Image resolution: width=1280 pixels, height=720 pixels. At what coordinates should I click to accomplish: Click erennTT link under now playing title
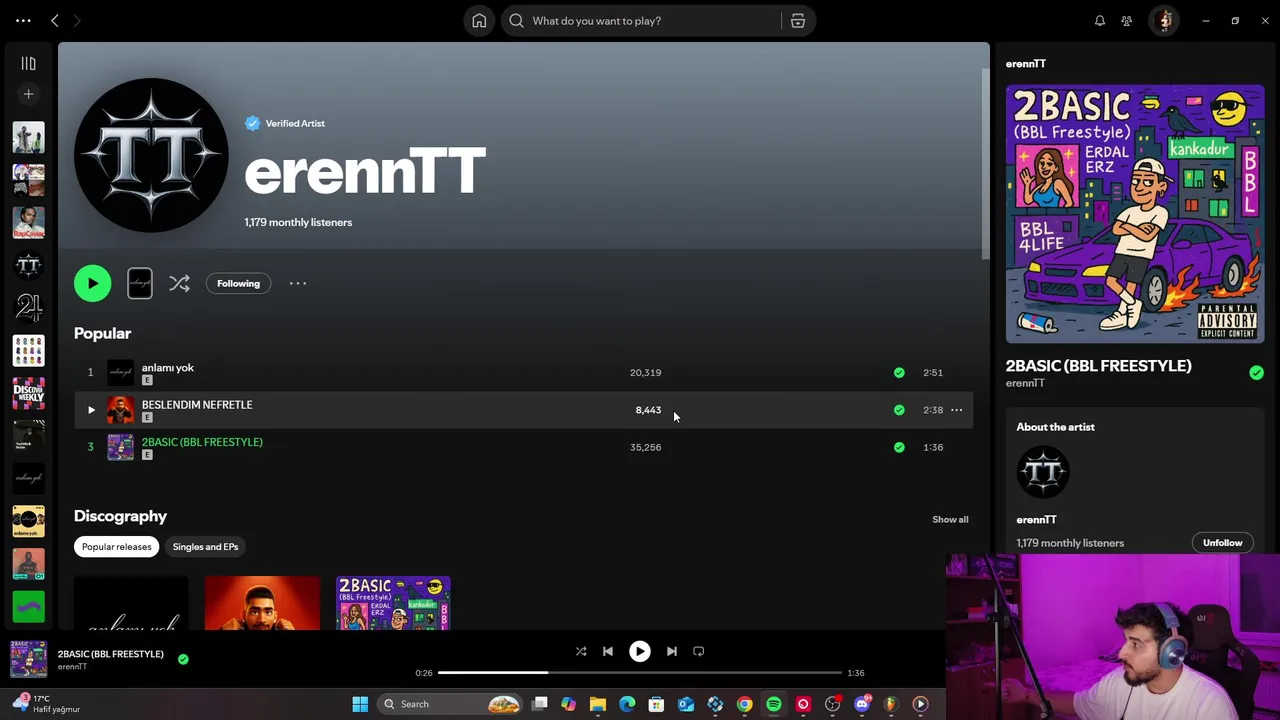72,667
